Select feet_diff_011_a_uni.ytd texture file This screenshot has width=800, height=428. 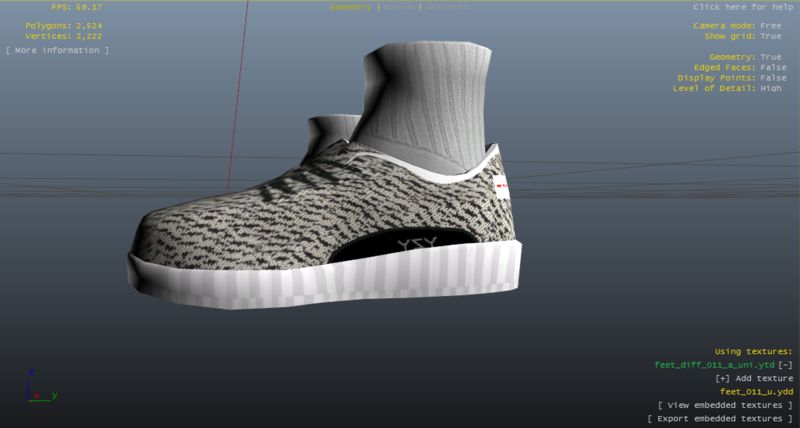coord(714,365)
